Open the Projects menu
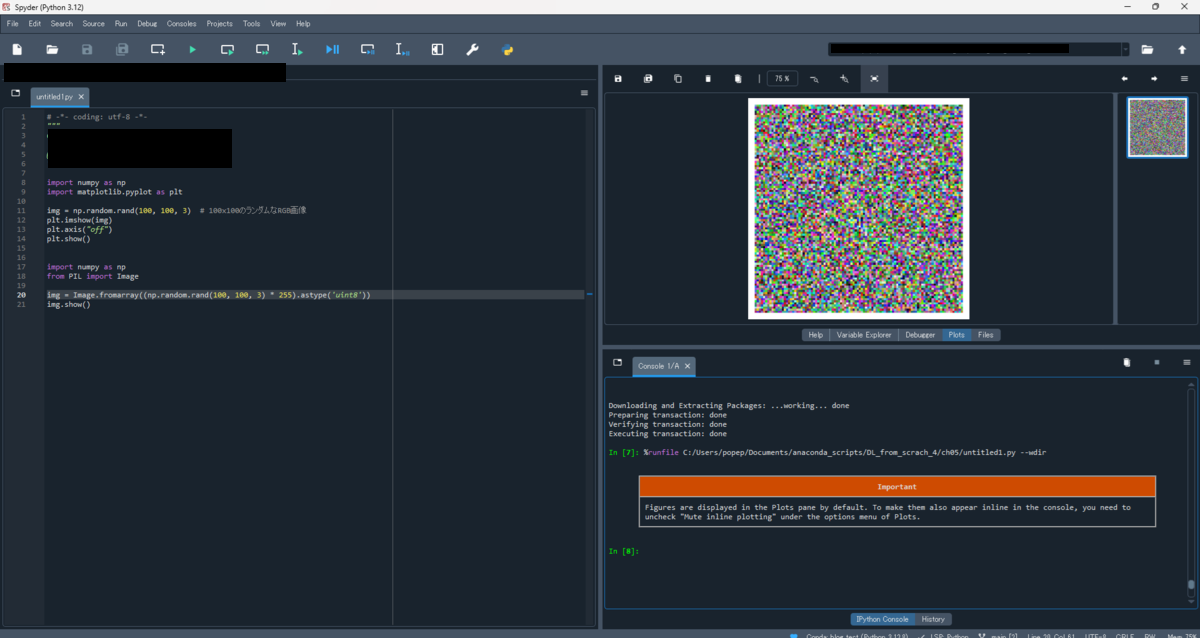 (219, 23)
